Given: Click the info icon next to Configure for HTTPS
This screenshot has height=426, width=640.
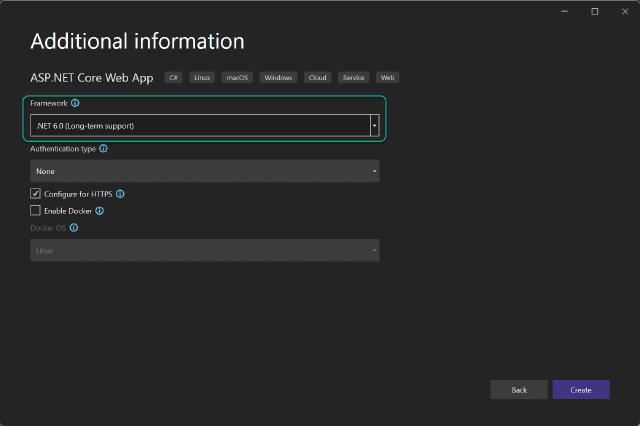Looking at the screenshot, I should [x=120, y=193].
